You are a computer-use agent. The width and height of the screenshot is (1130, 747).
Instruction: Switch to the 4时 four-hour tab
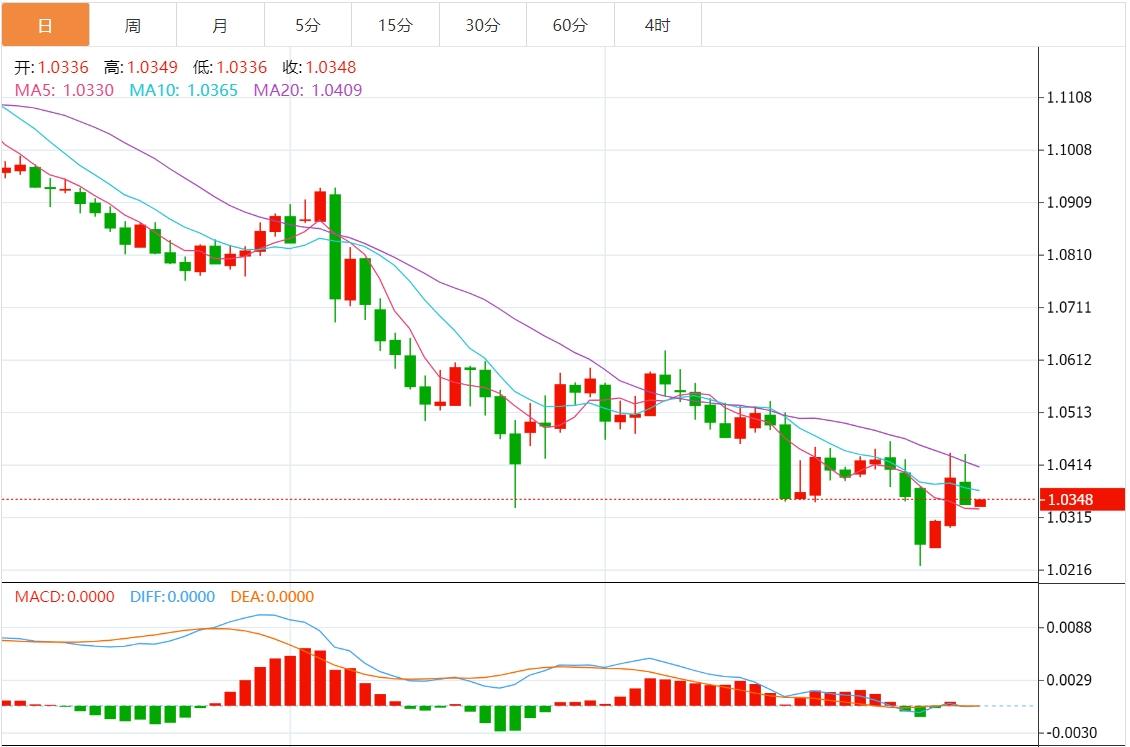click(657, 25)
